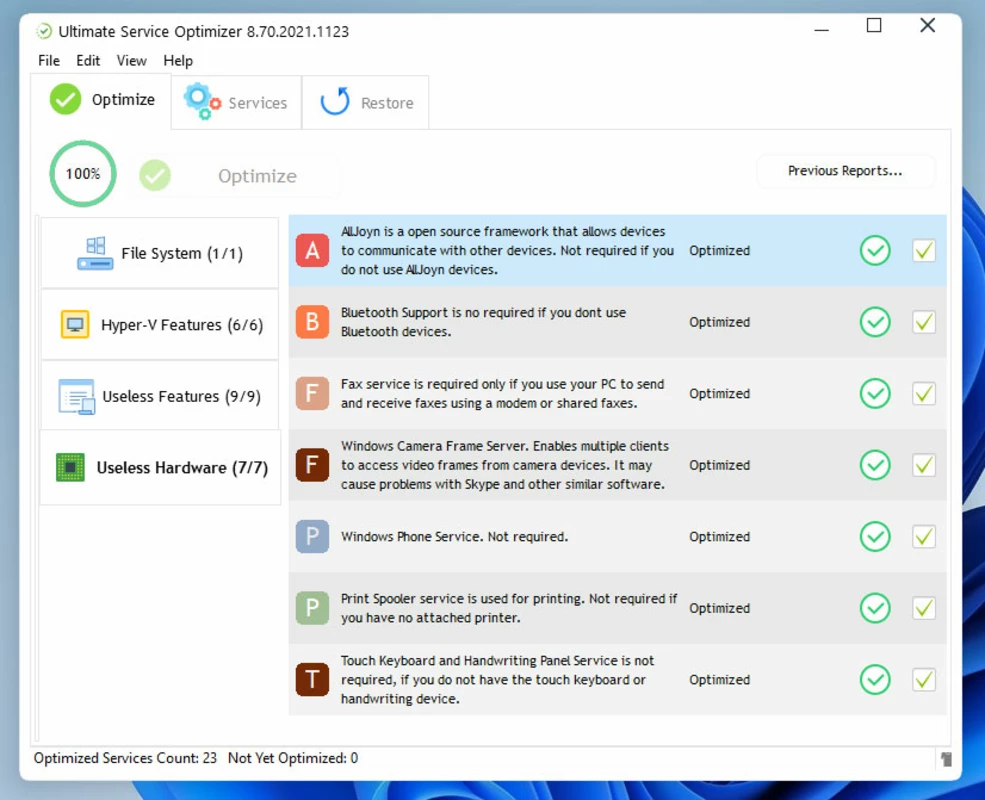985x800 pixels.
Task: Switch to the Services tab
Action: 236,102
